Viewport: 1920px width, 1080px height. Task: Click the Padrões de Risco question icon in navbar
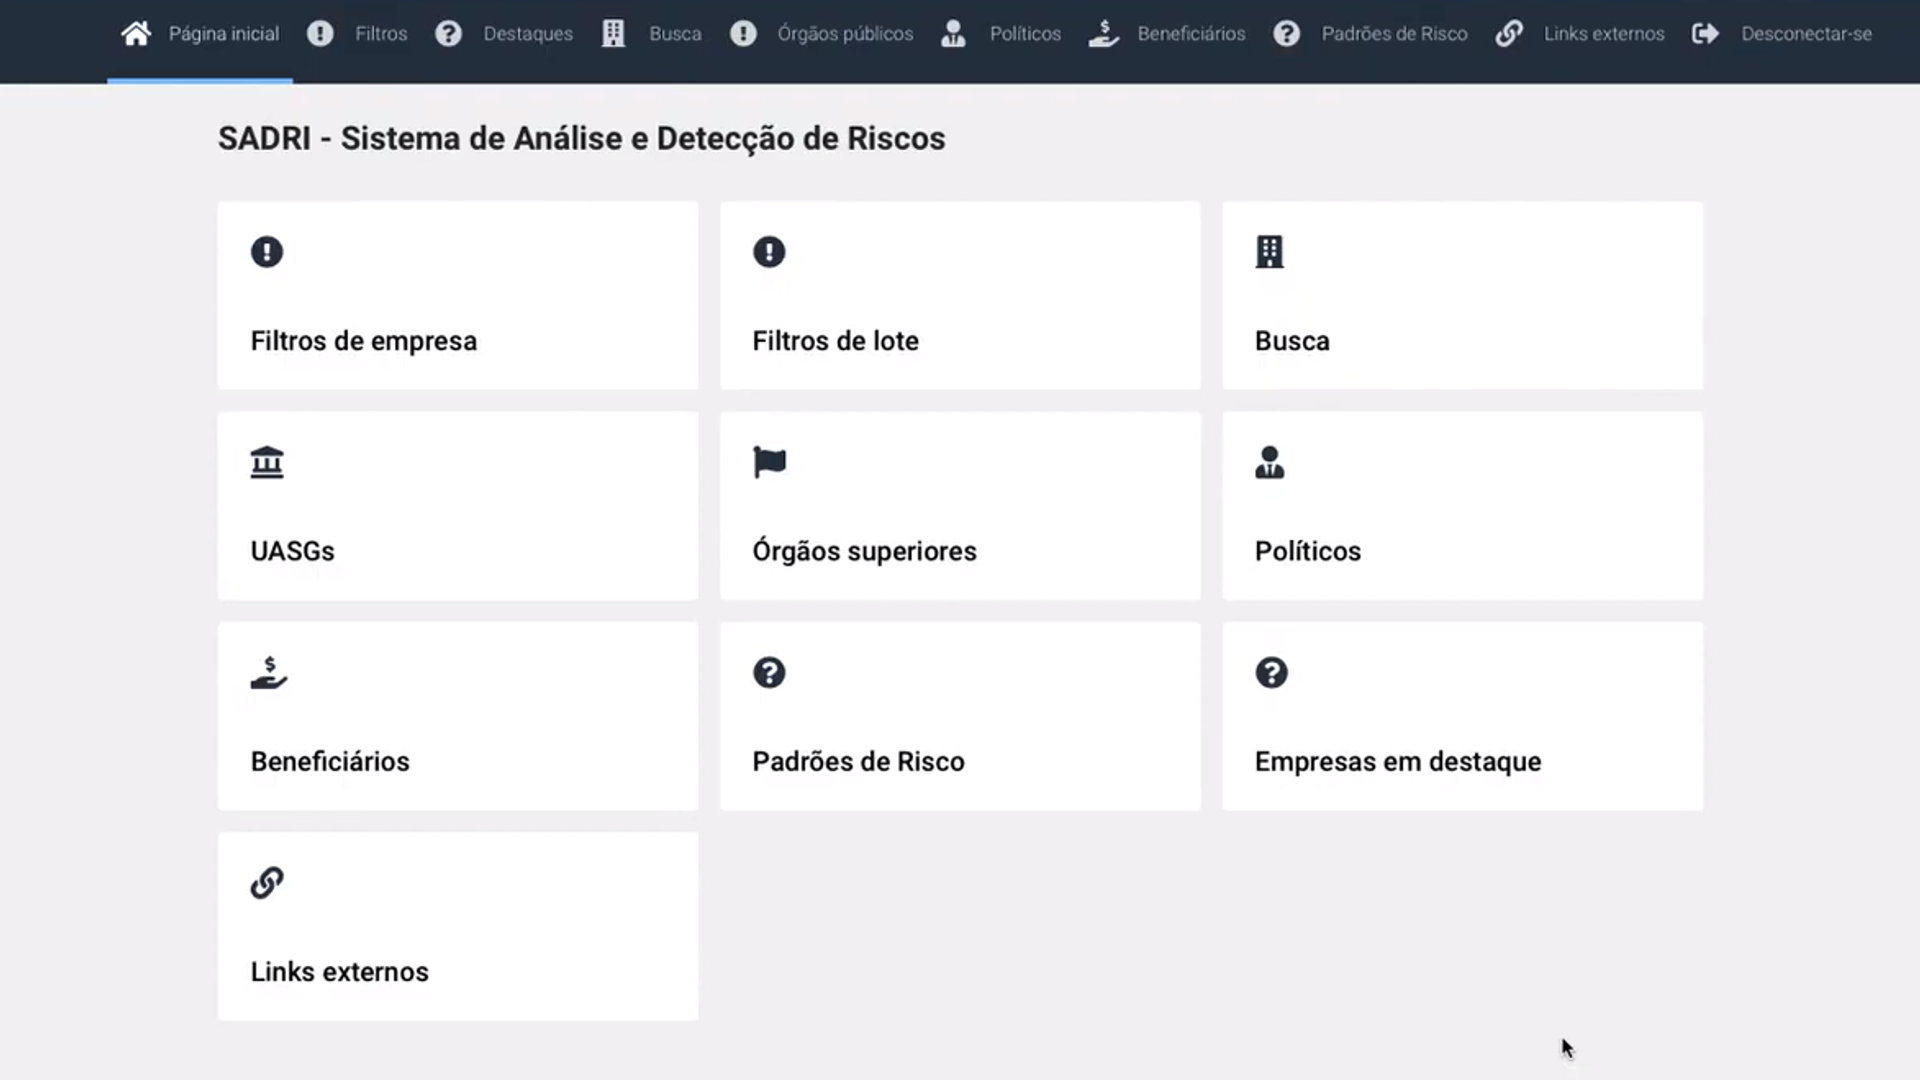pyautogui.click(x=1286, y=33)
